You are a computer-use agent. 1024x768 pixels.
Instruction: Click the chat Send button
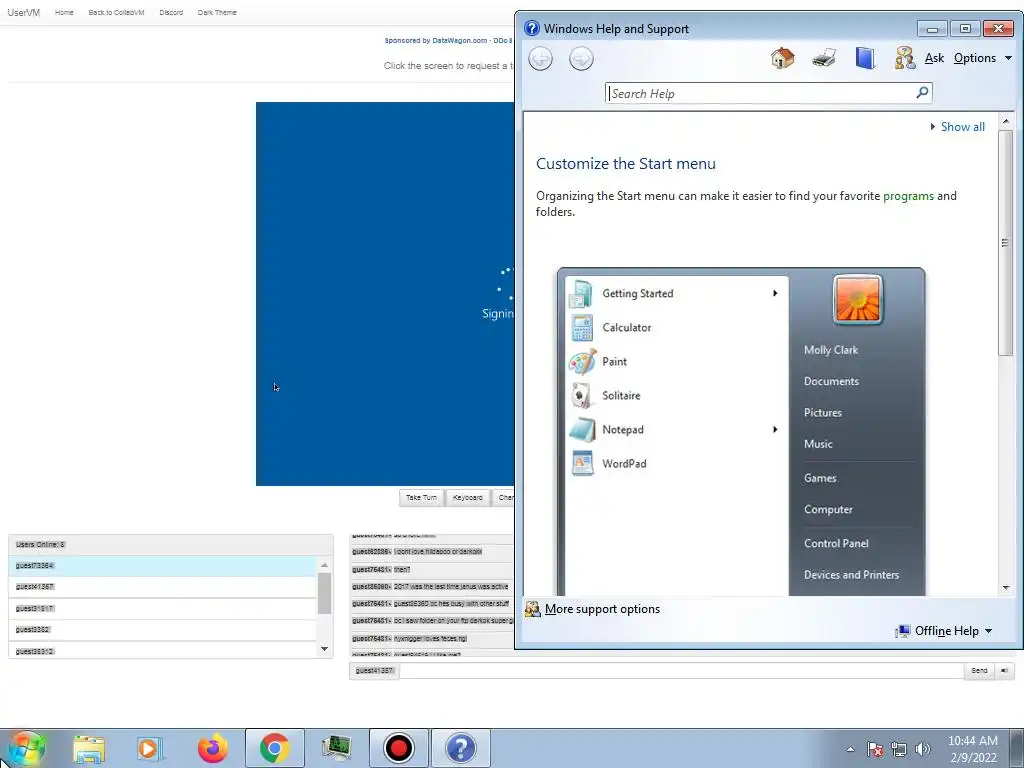click(979, 671)
